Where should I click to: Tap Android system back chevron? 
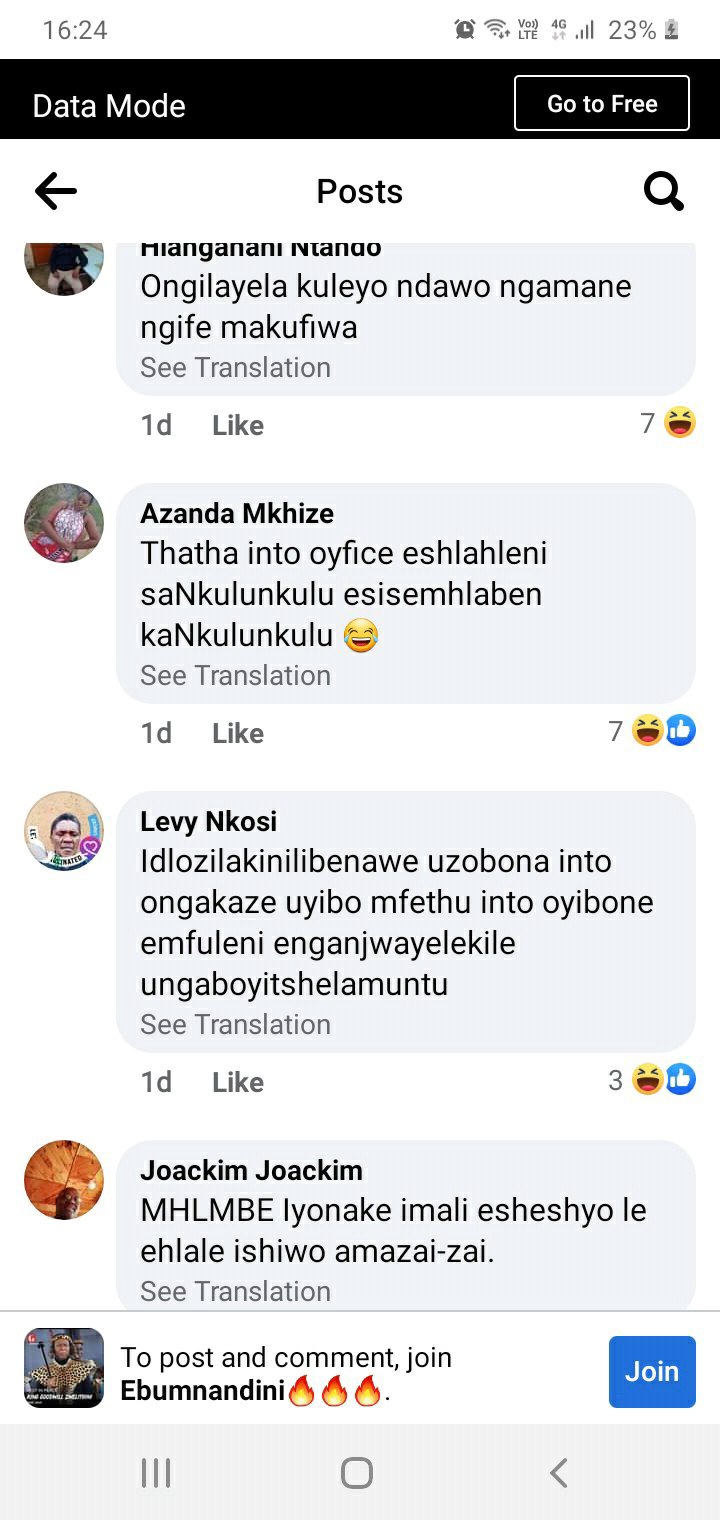(x=559, y=1472)
